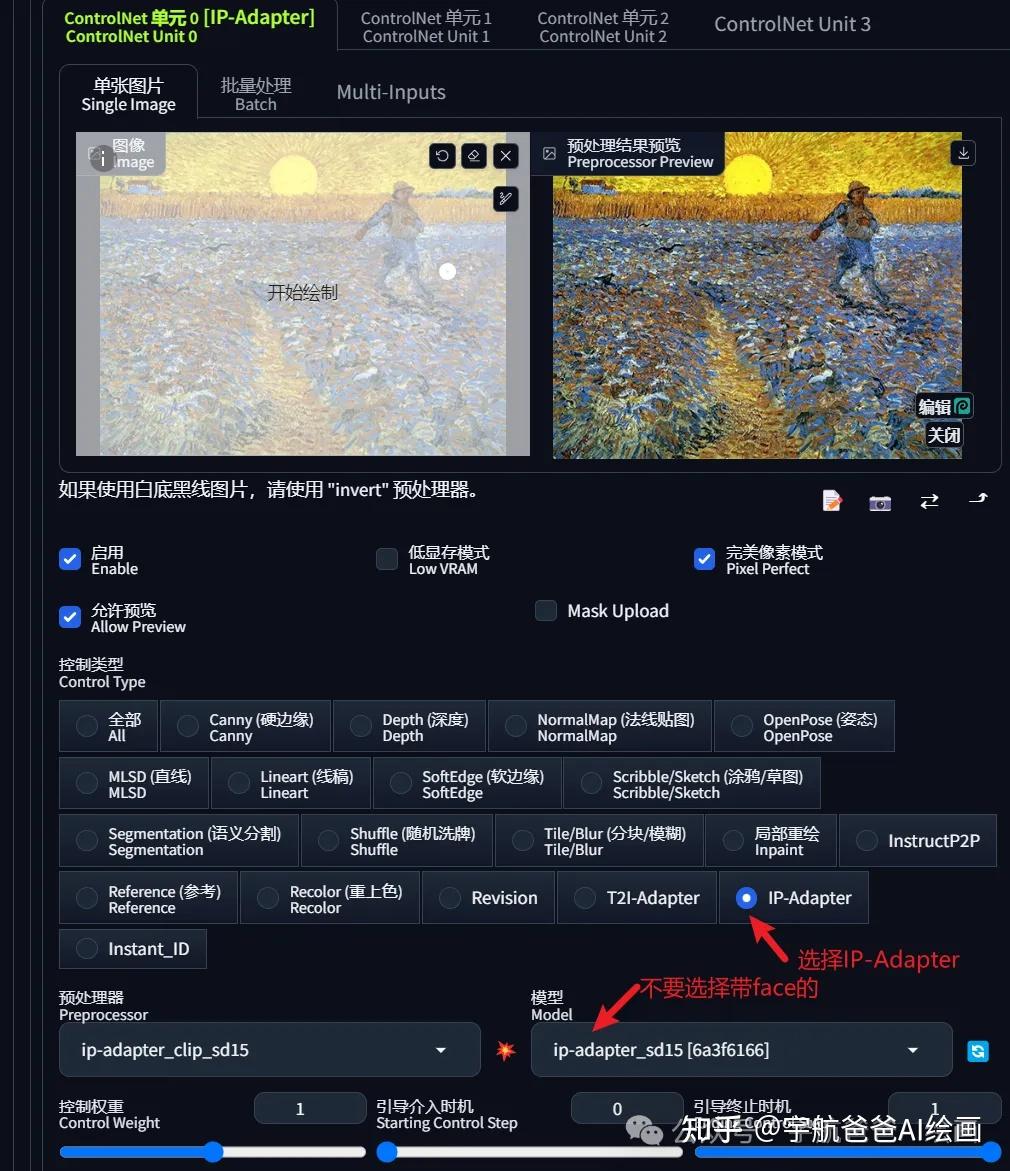The width and height of the screenshot is (1010, 1171).
Task: Select IP-Adapter control type
Action: coord(794,898)
